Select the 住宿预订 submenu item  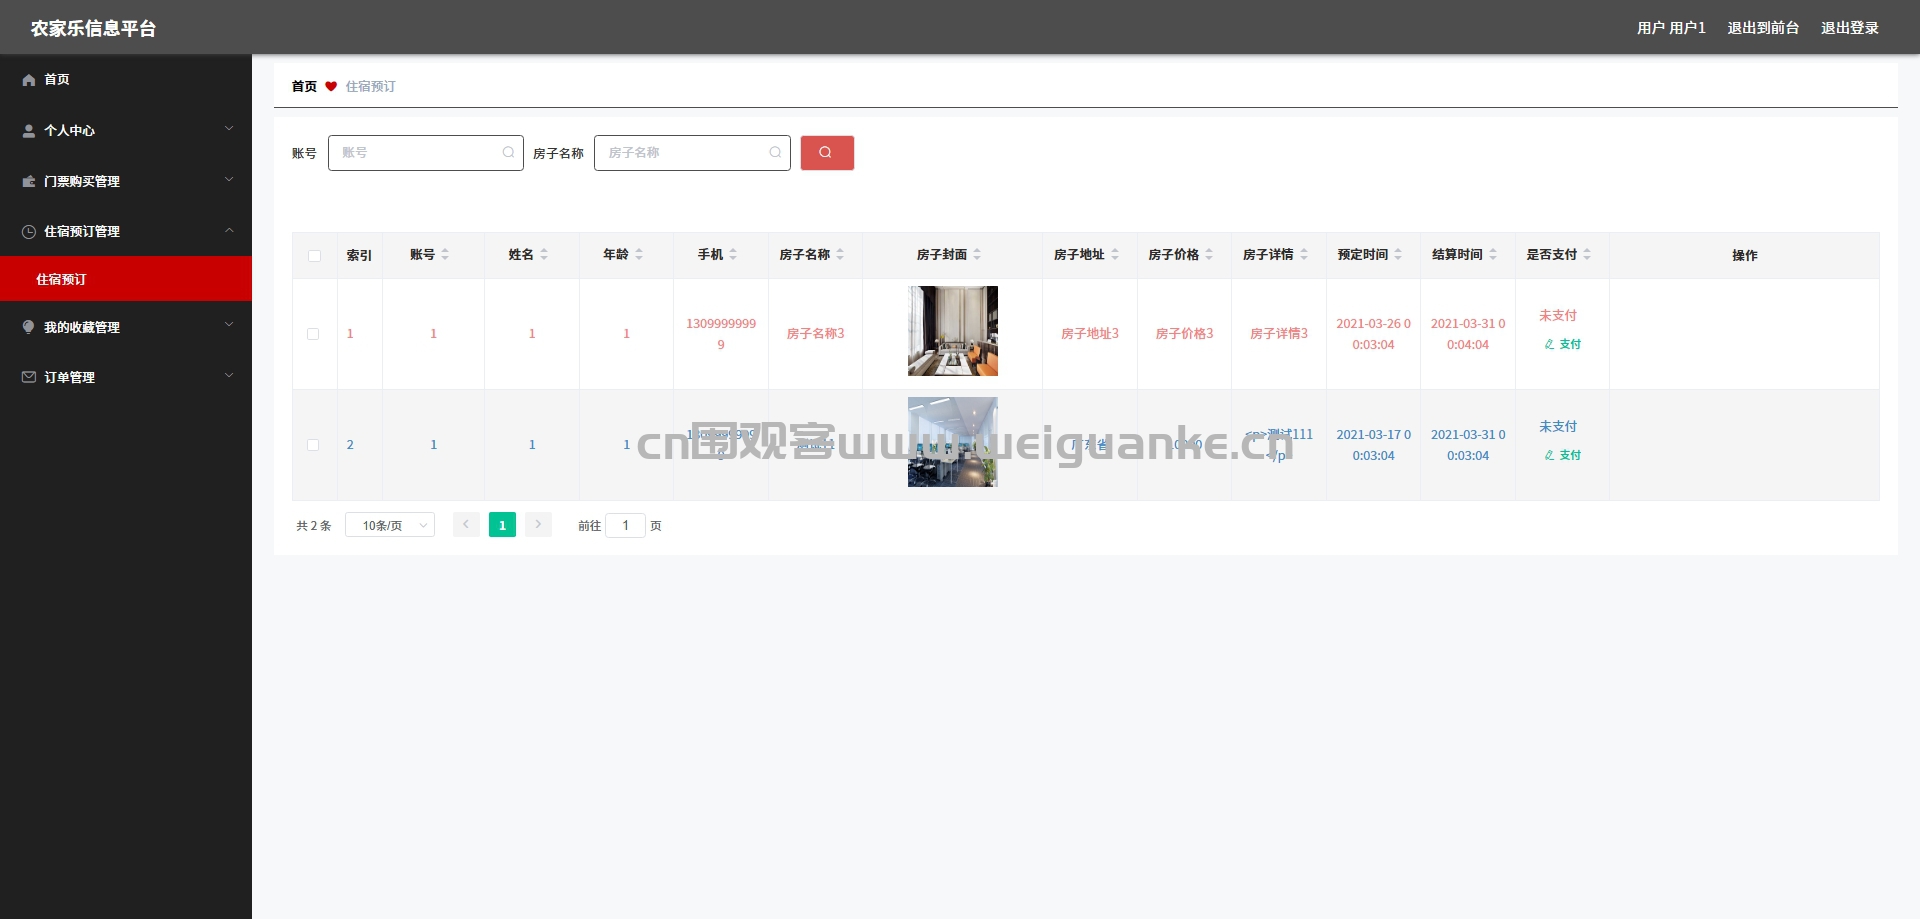click(x=126, y=279)
